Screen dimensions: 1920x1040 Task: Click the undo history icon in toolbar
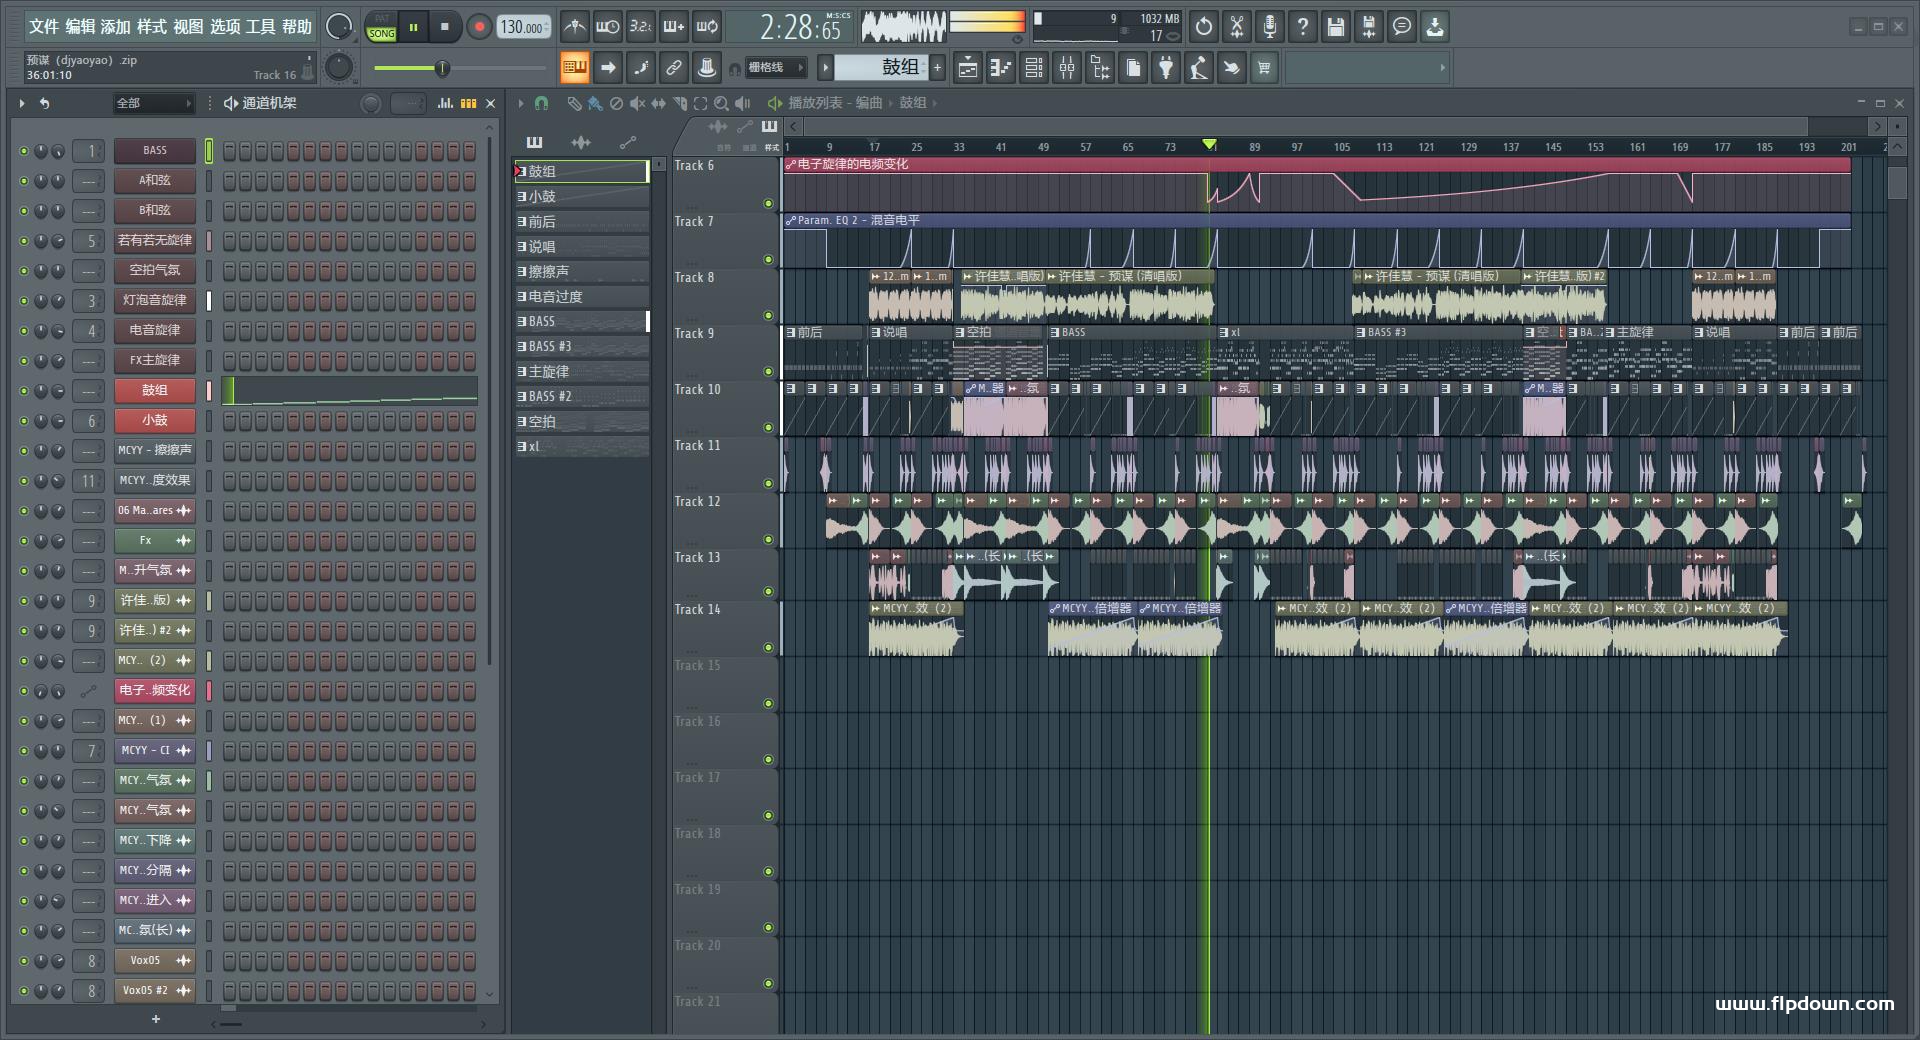click(x=1204, y=27)
